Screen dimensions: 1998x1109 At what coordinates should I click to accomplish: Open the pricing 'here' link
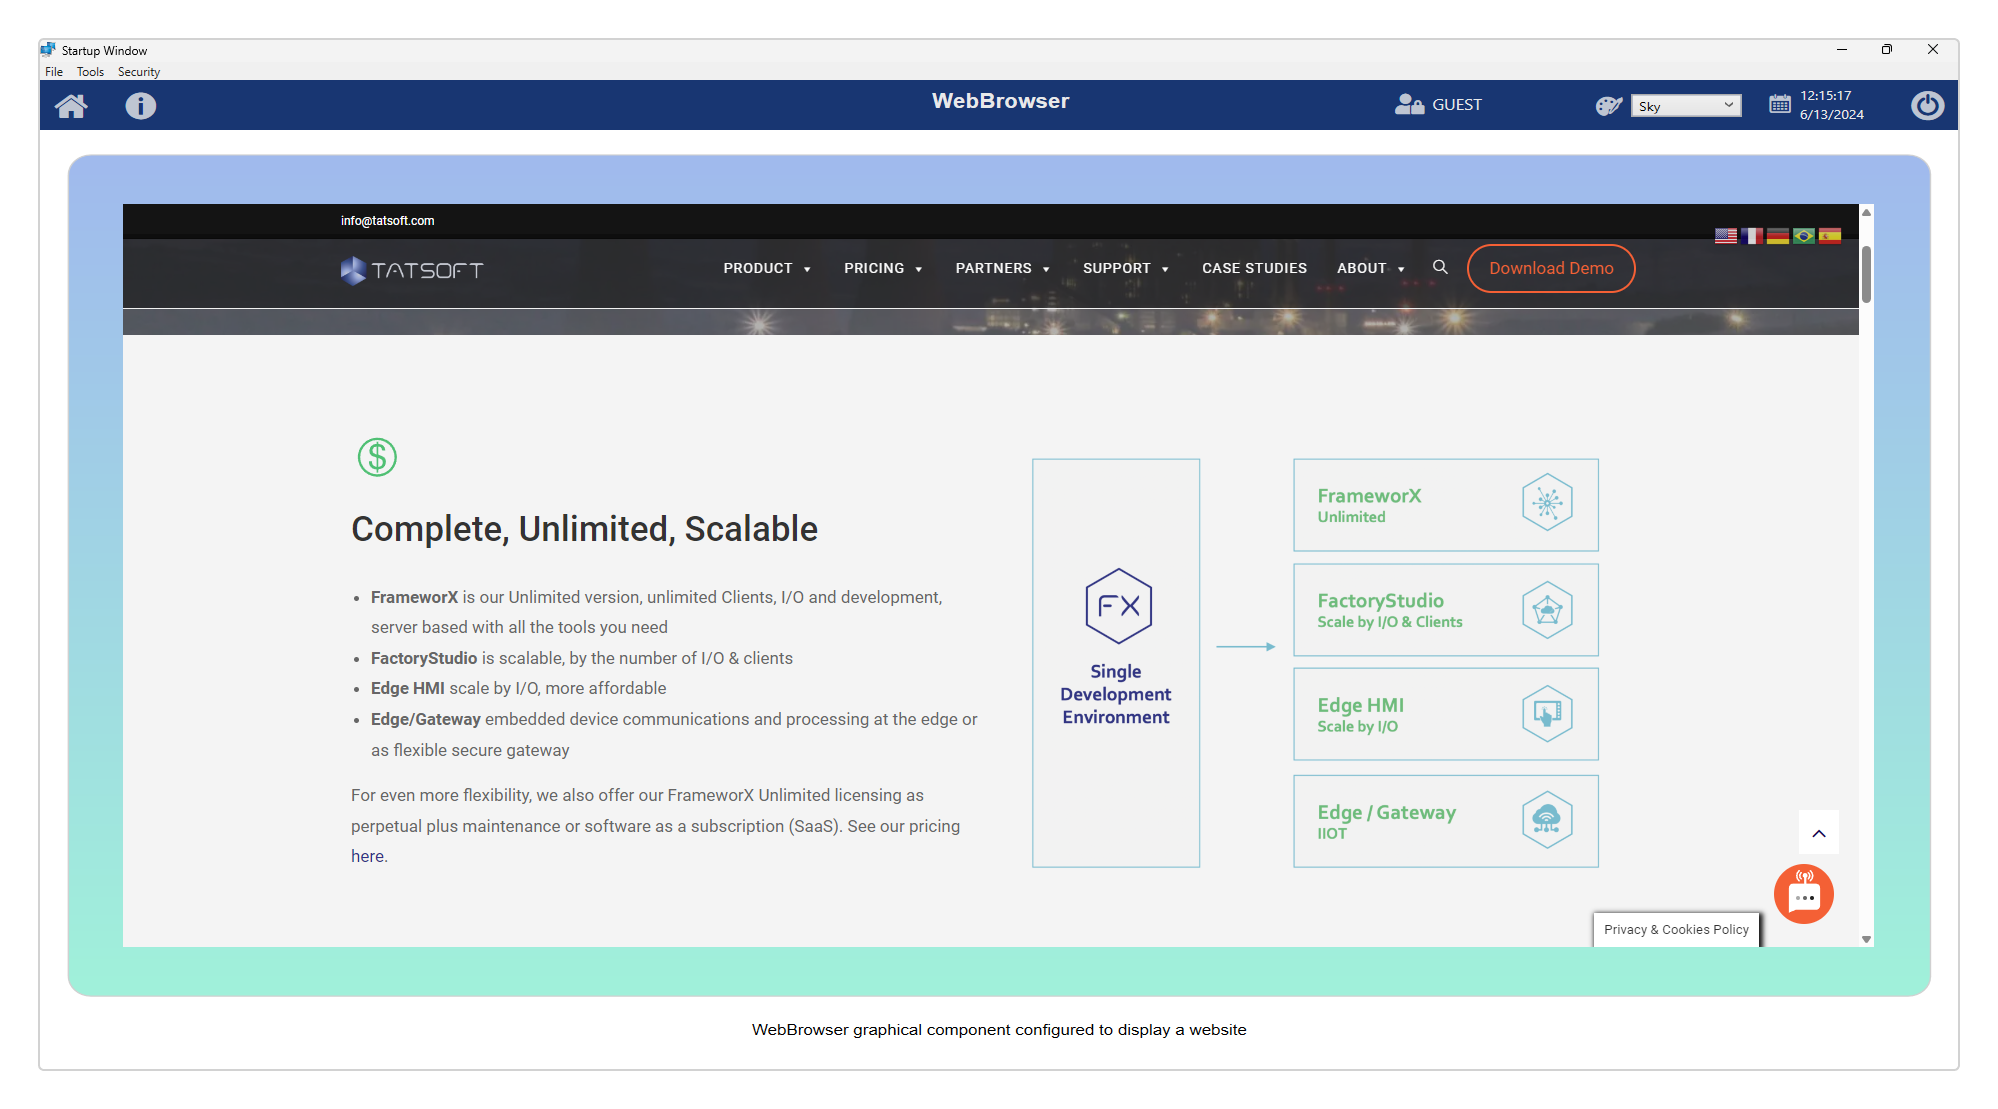(367, 856)
